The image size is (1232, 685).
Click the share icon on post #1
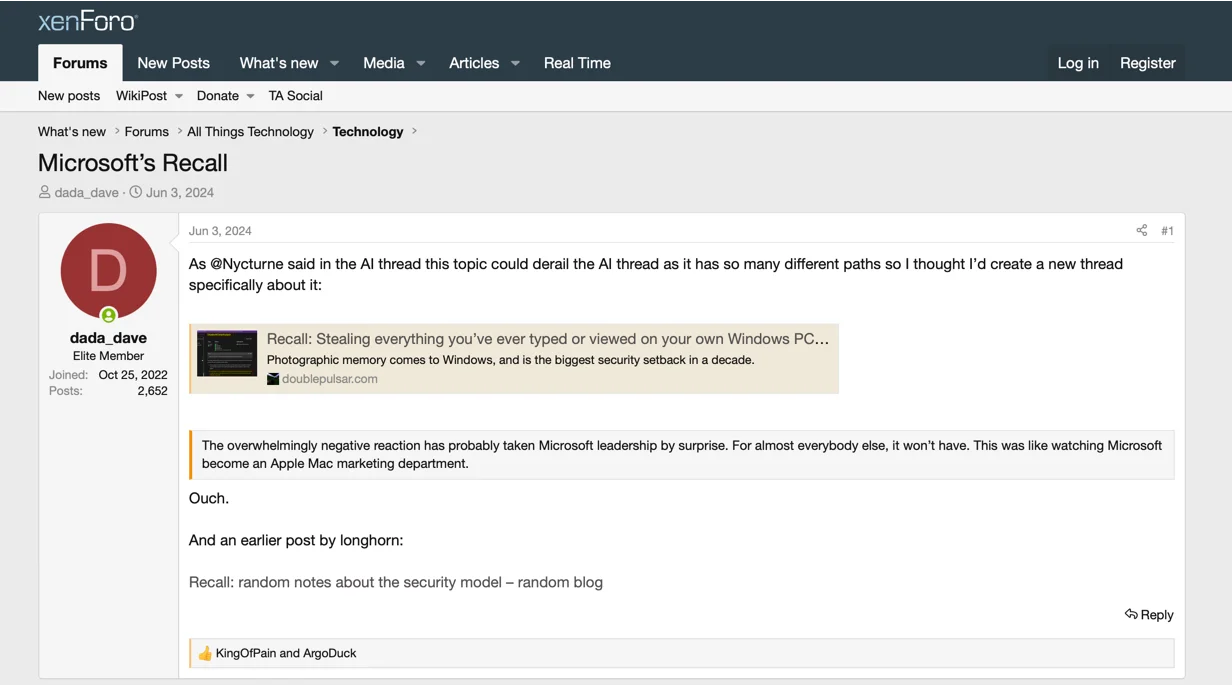(1141, 231)
